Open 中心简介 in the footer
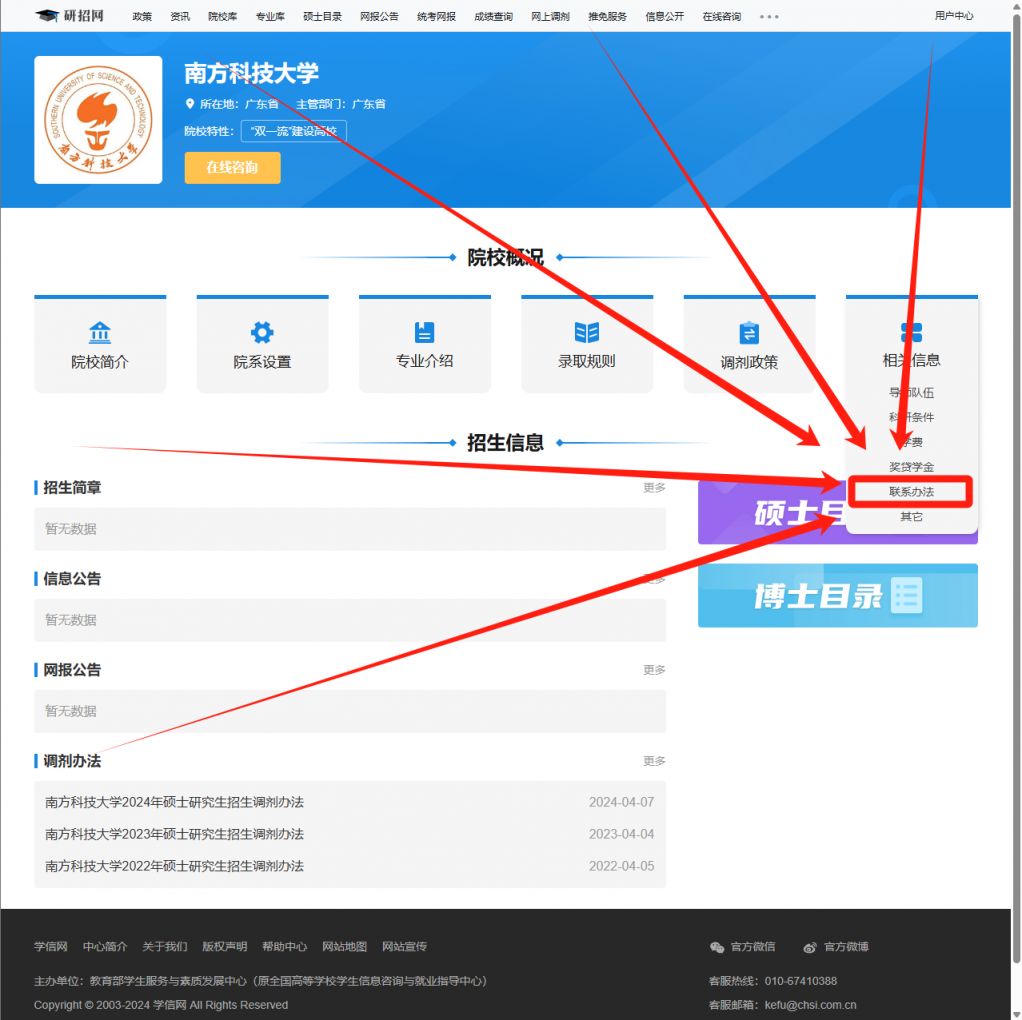This screenshot has height=1020, width=1022. (x=105, y=947)
